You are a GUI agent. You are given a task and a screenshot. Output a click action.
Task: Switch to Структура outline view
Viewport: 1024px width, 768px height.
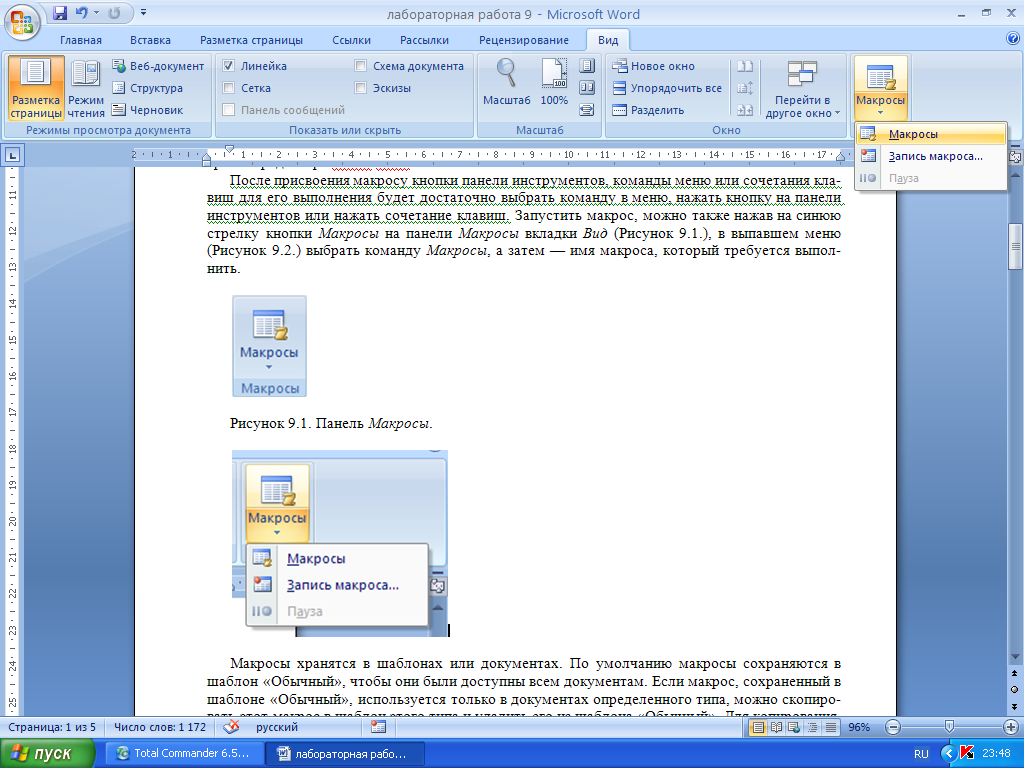tap(148, 88)
